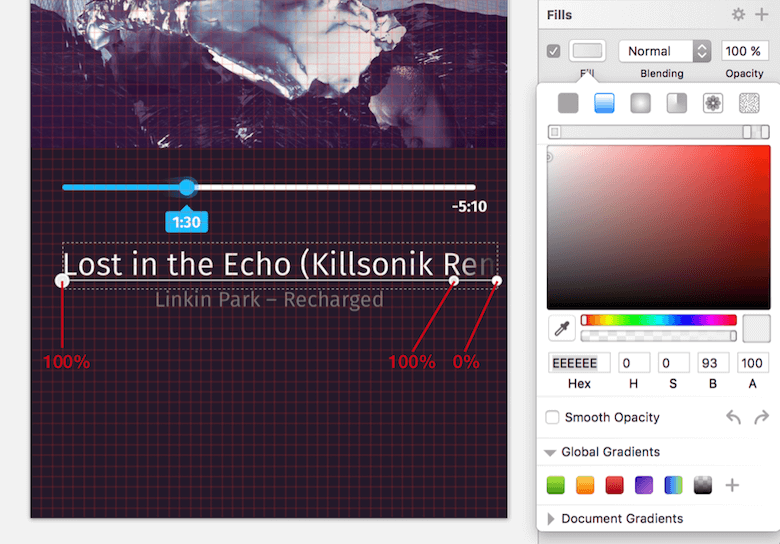Click the S saturation value field
The height and width of the screenshot is (544, 780).
click(674, 363)
